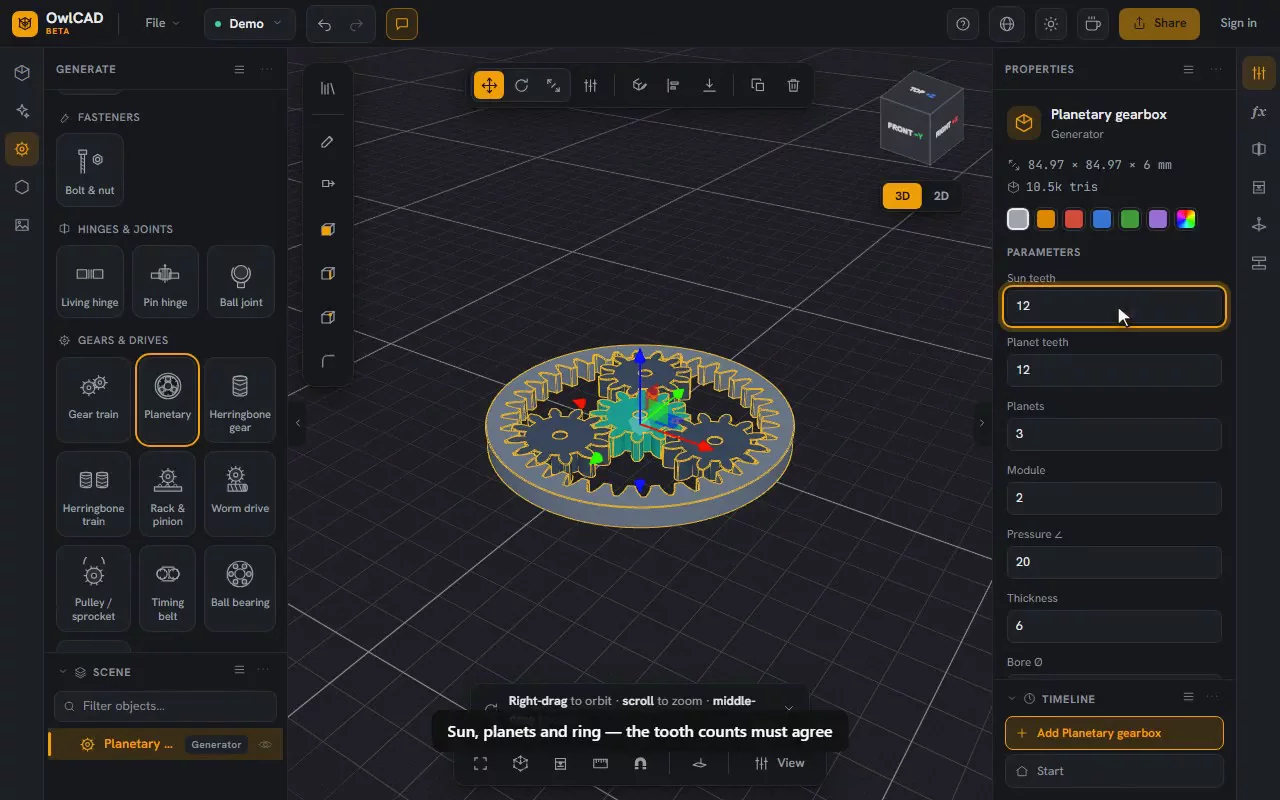Click the Start timeline entry
Screen dimensions: 1280x800
point(1114,771)
